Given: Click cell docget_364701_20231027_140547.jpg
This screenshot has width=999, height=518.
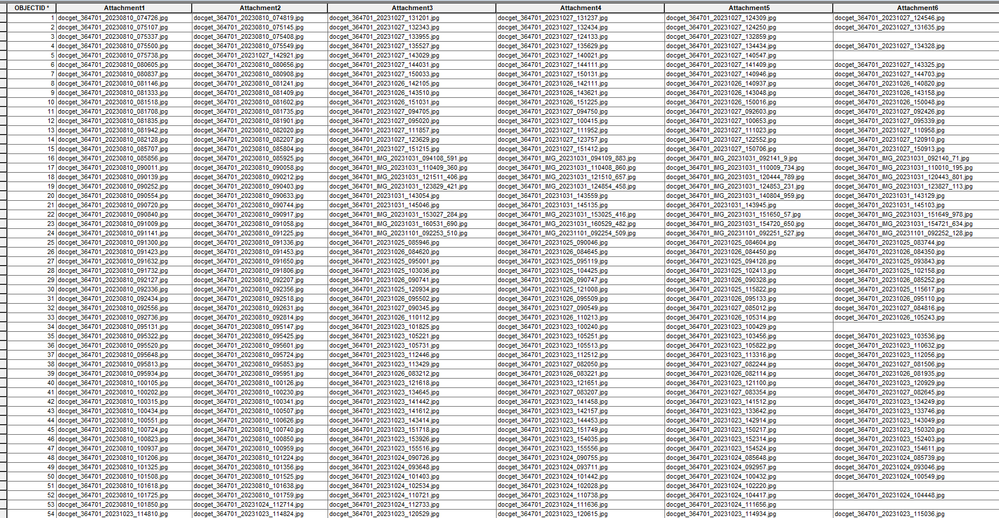Looking at the screenshot, I should pyautogui.click(x=749, y=55).
